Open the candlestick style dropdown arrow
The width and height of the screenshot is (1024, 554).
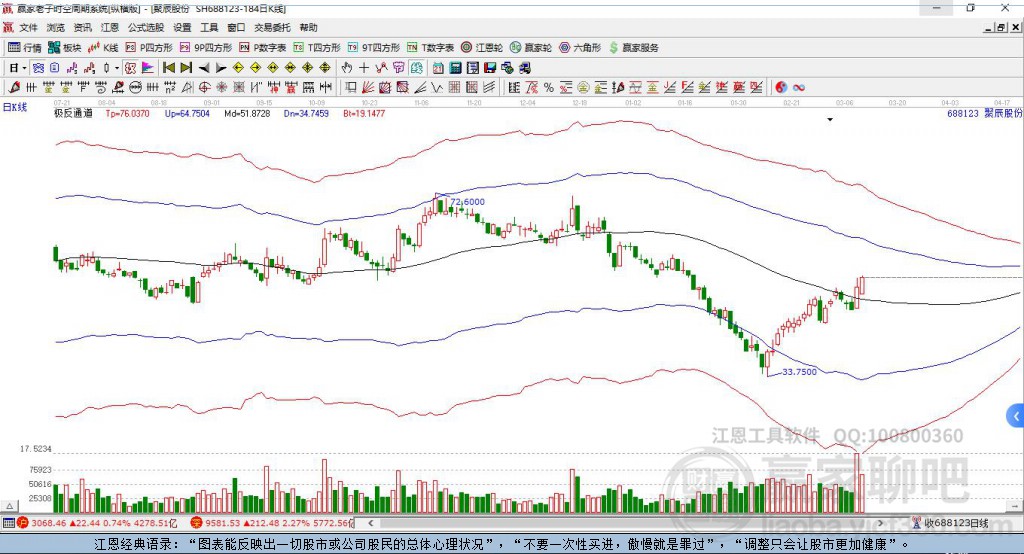pyautogui.click(x=117, y=68)
